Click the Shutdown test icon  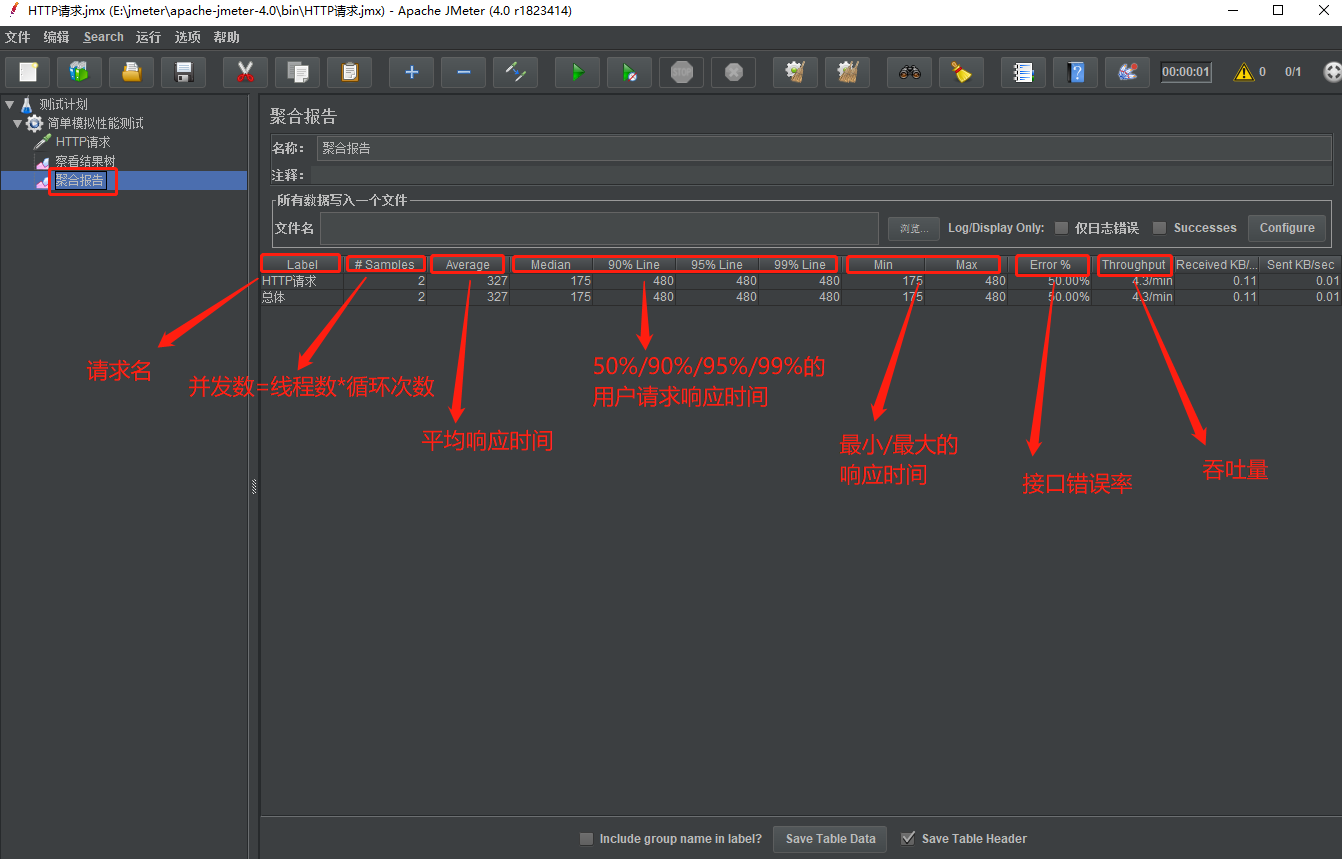pos(733,72)
